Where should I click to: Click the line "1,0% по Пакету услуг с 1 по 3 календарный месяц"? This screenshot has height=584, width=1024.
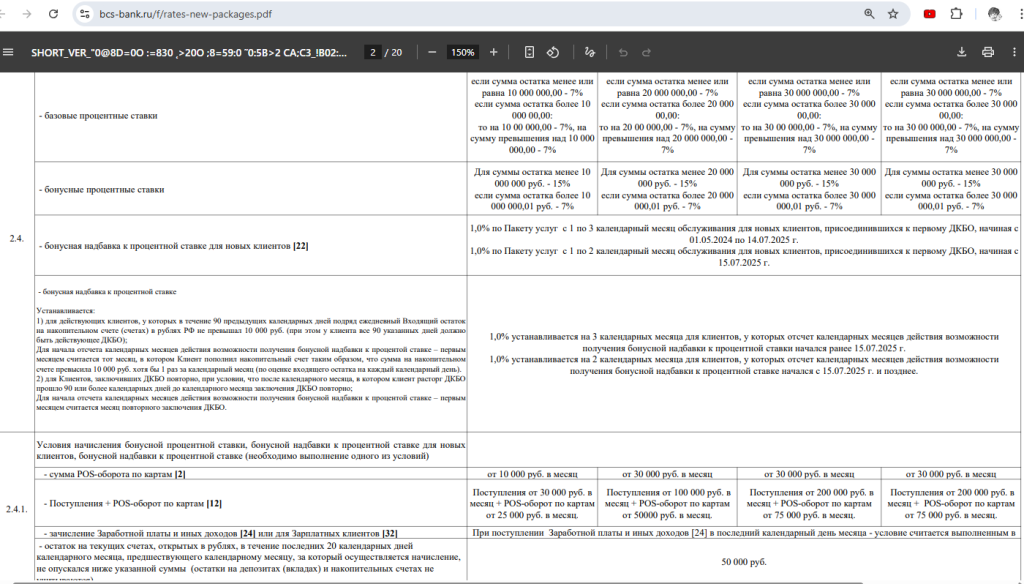pyautogui.click(x=744, y=234)
